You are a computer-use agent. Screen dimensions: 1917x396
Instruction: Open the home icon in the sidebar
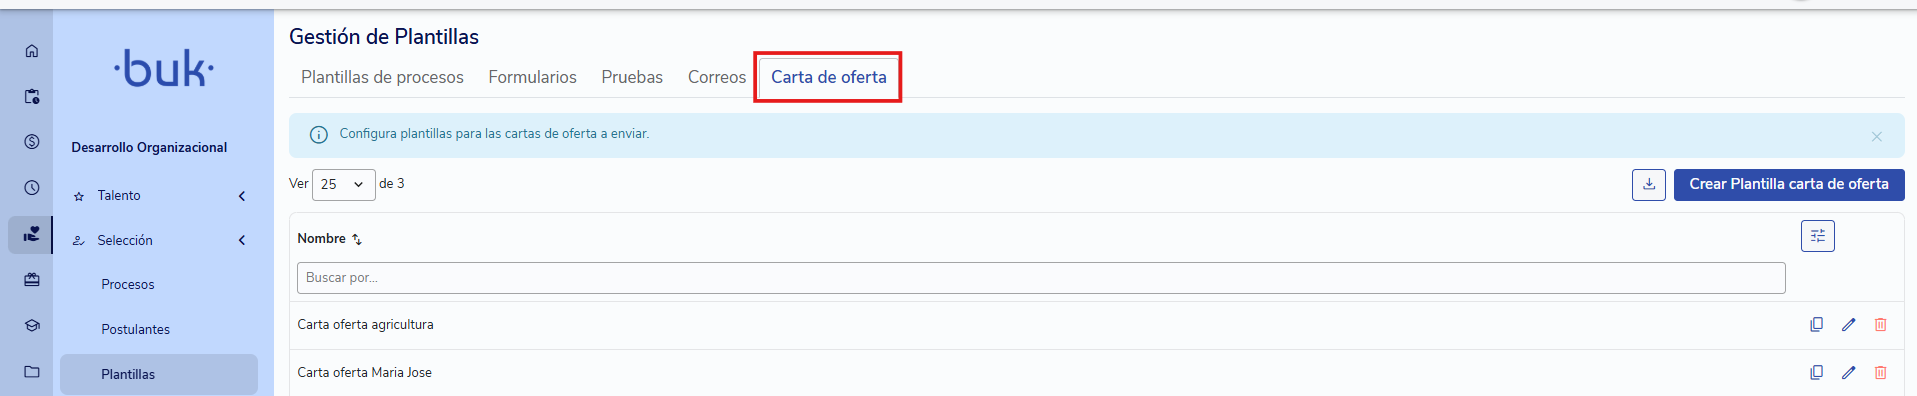[32, 51]
